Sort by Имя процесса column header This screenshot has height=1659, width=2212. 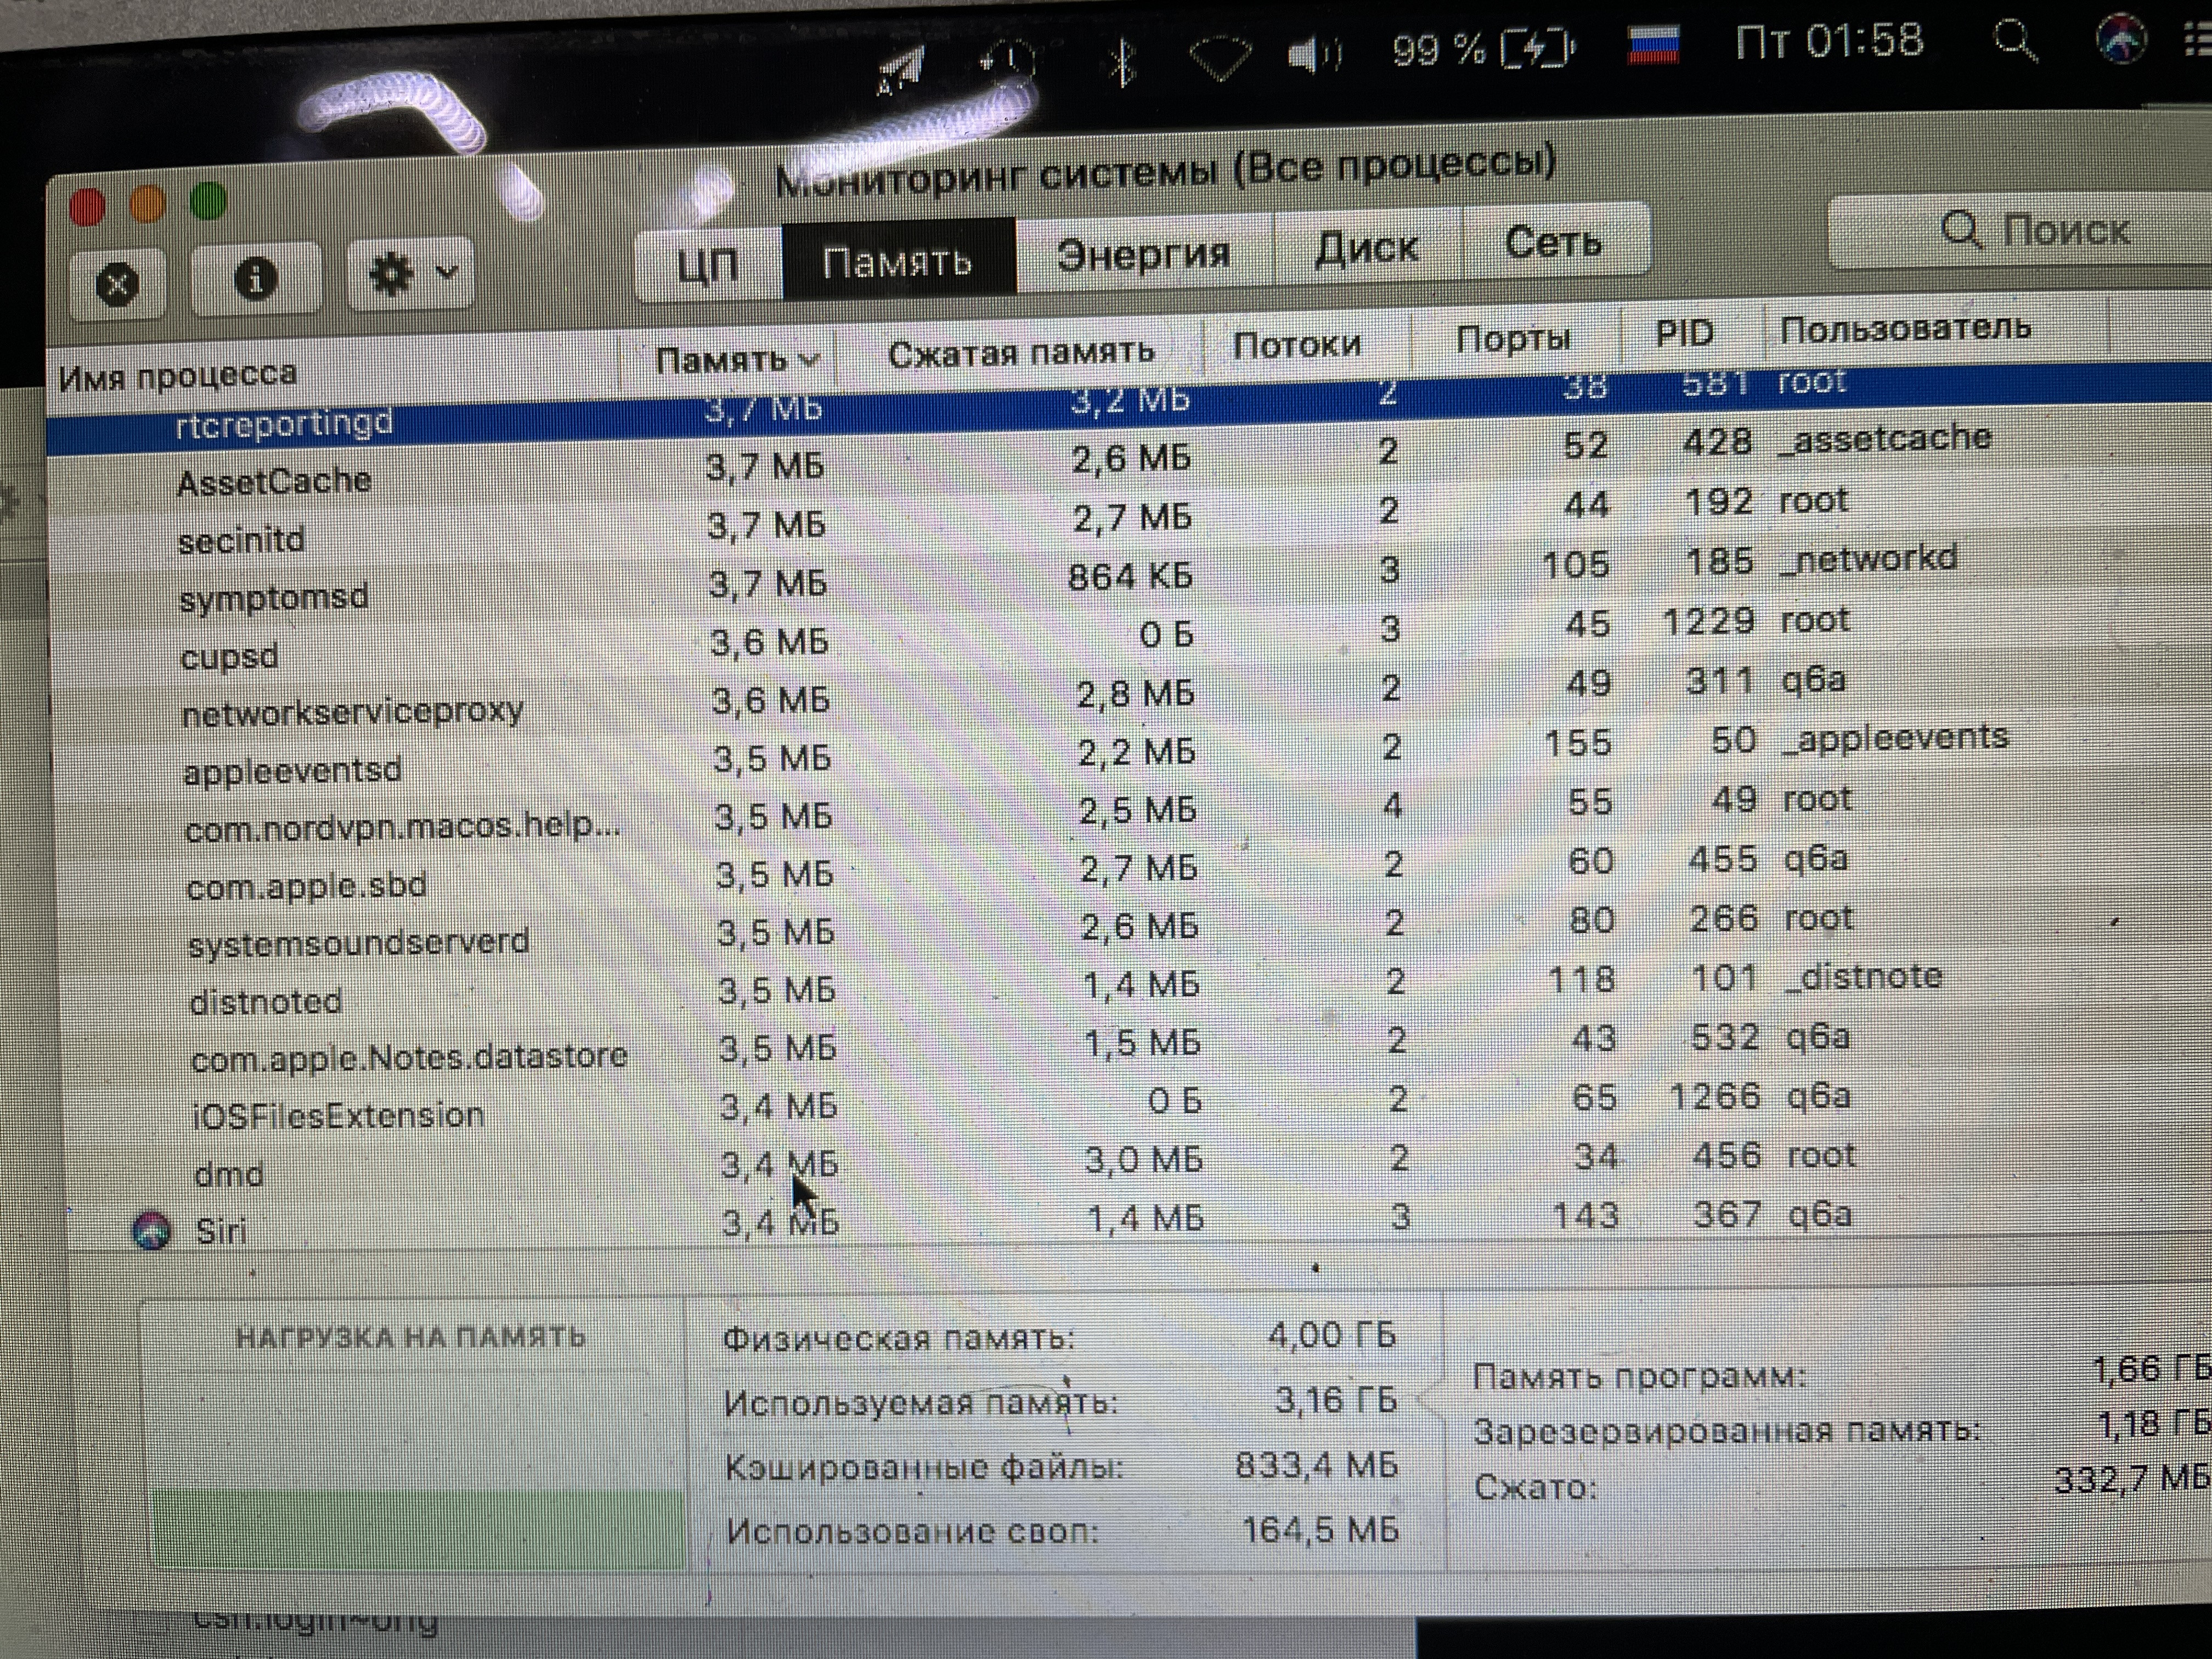tap(178, 376)
